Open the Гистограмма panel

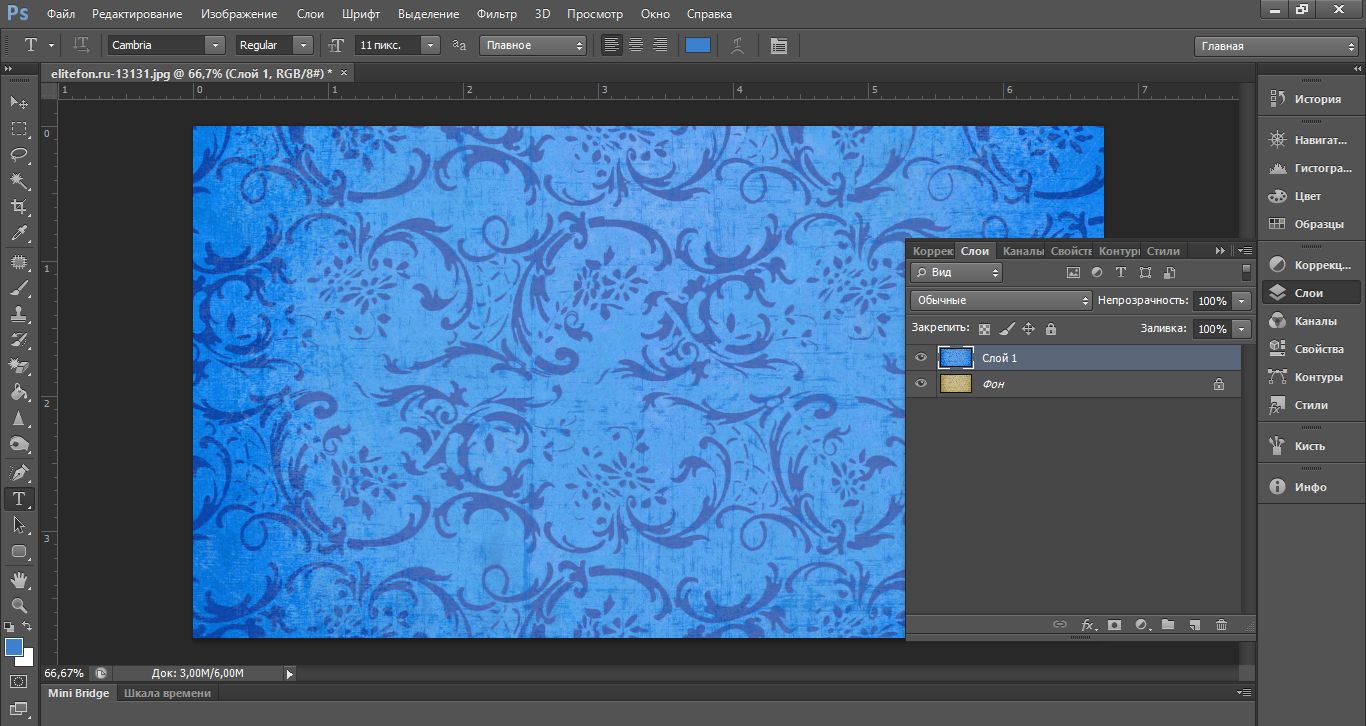pyautogui.click(x=1310, y=168)
